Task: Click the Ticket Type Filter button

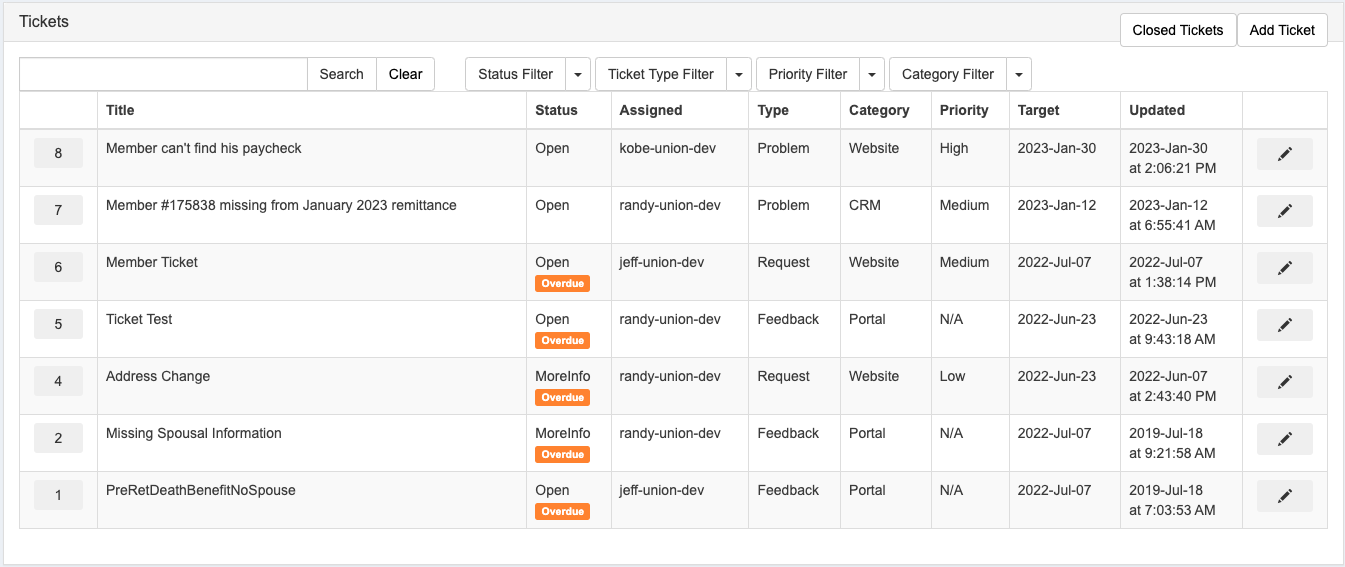Action: (661, 74)
